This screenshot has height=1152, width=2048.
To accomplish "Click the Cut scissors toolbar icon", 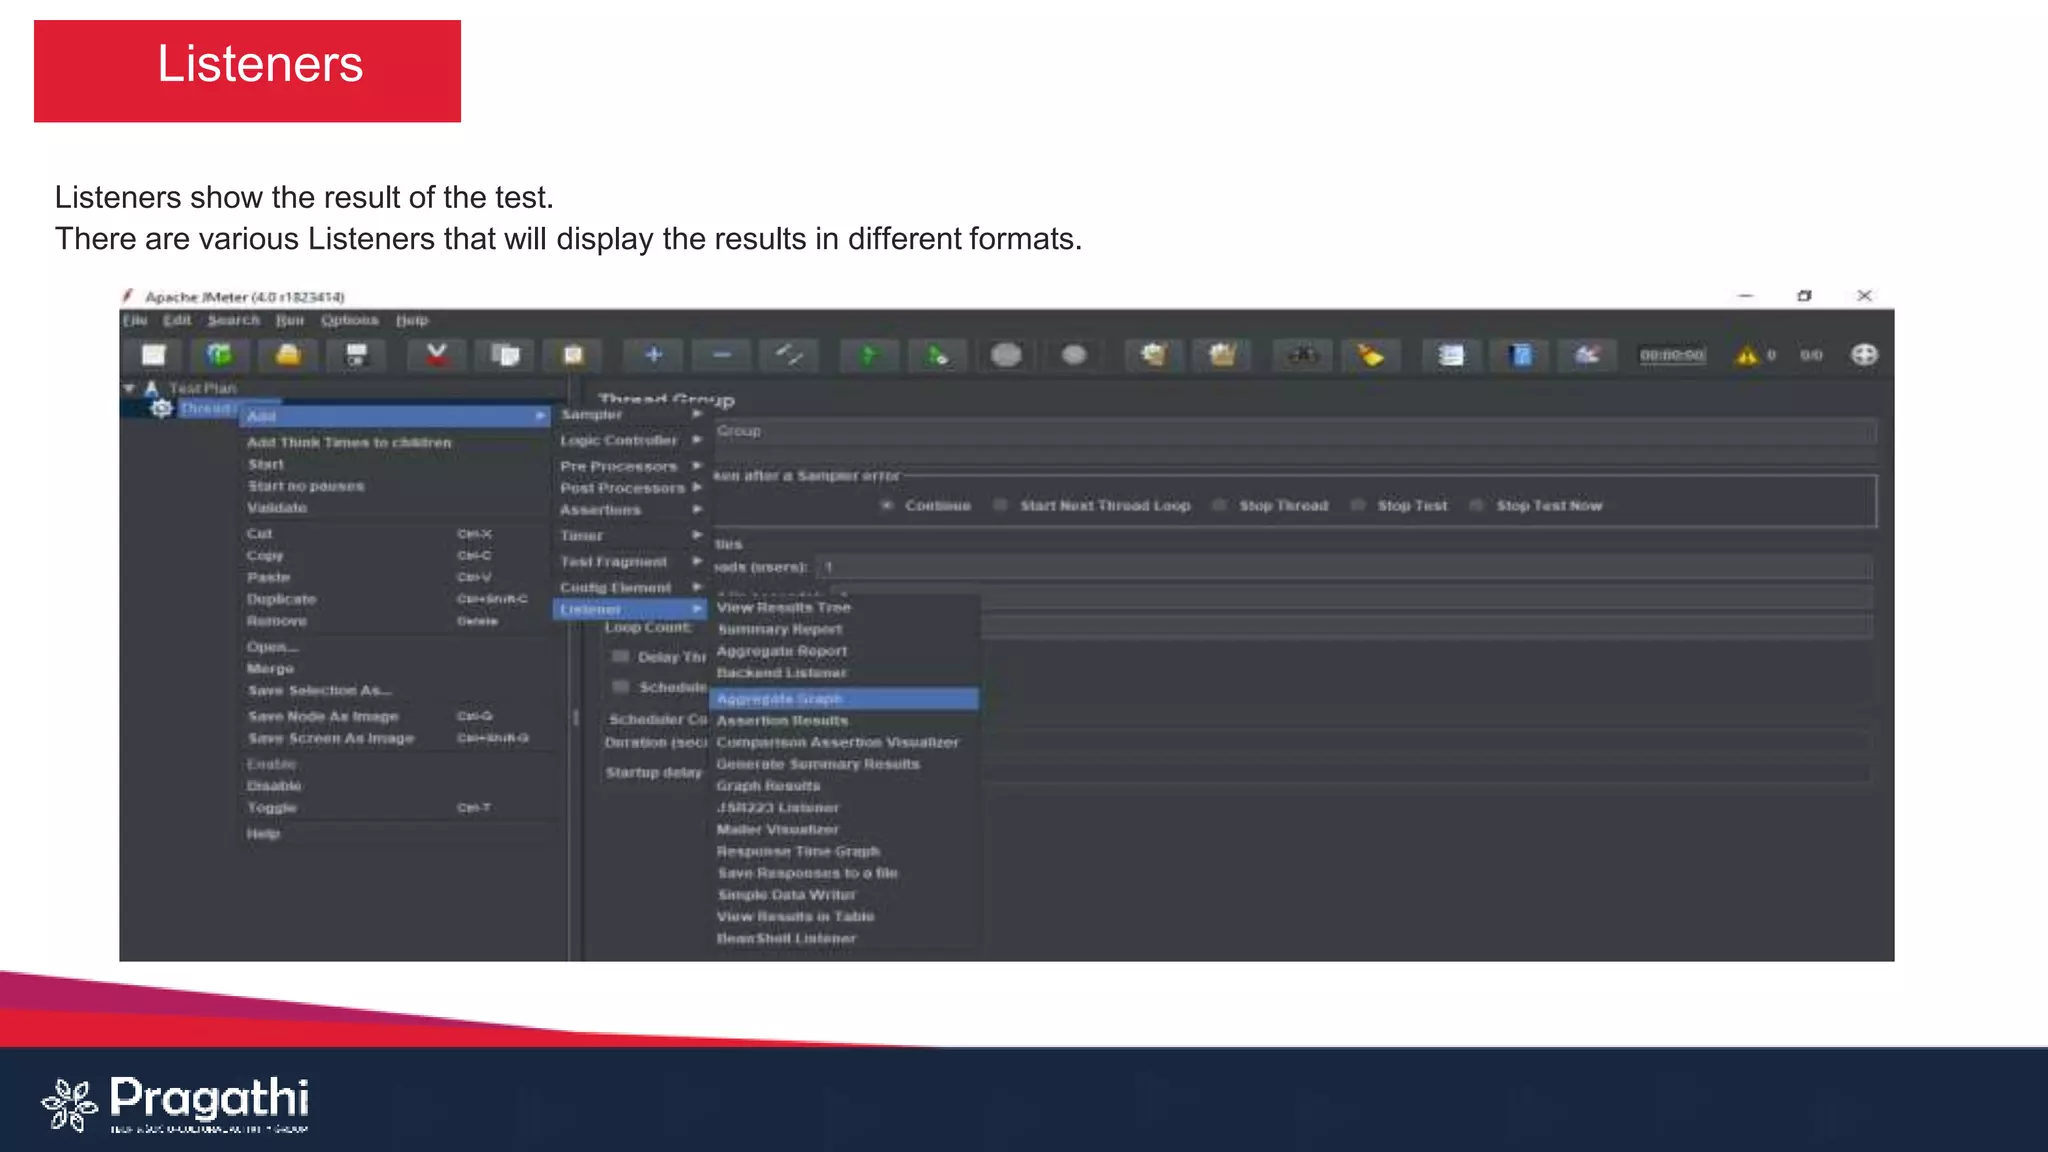I will click(437, 355).
